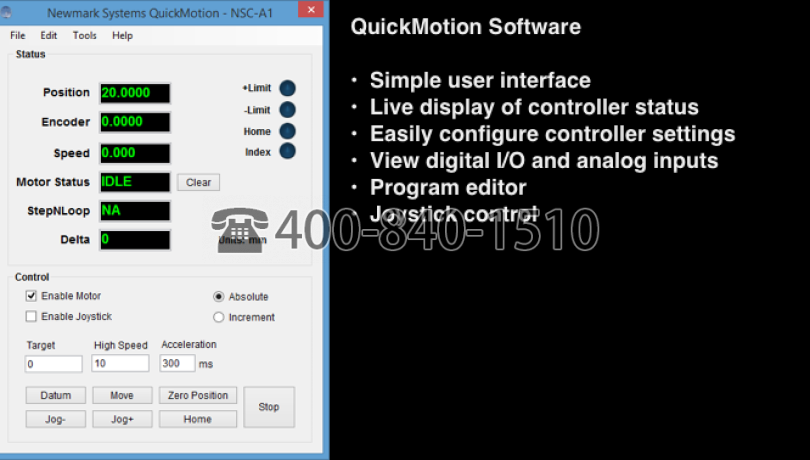Click the Move button
Screen dimensions: 810x460
(122, 395)
